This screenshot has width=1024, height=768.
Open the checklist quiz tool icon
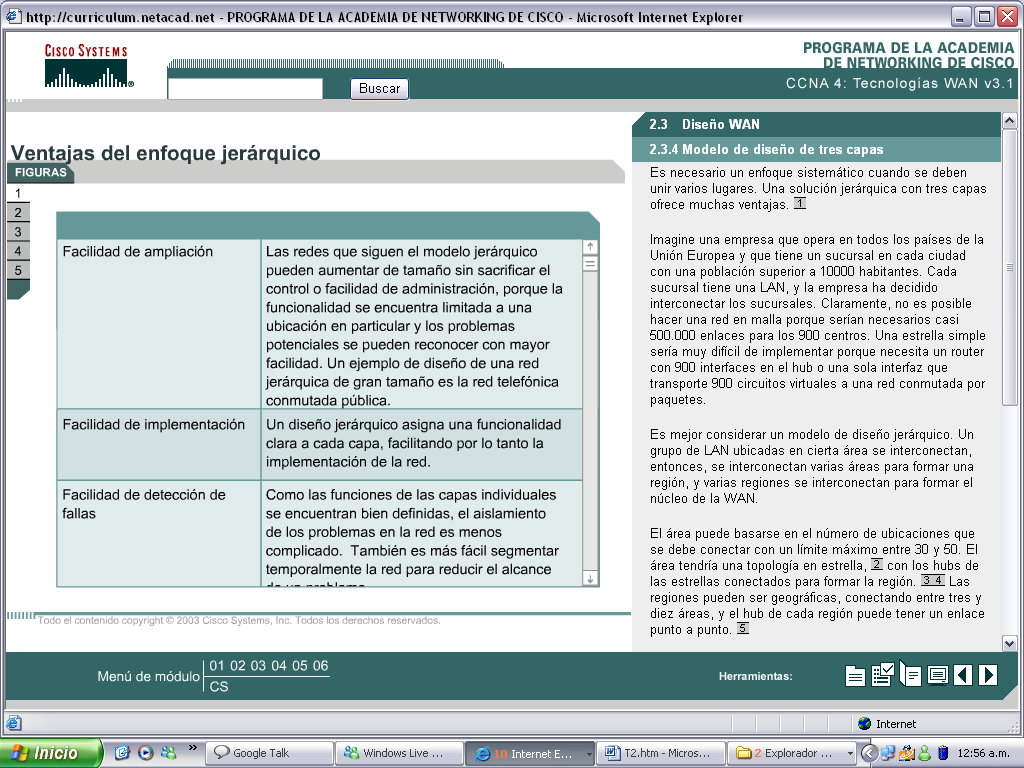pos(882,674)
